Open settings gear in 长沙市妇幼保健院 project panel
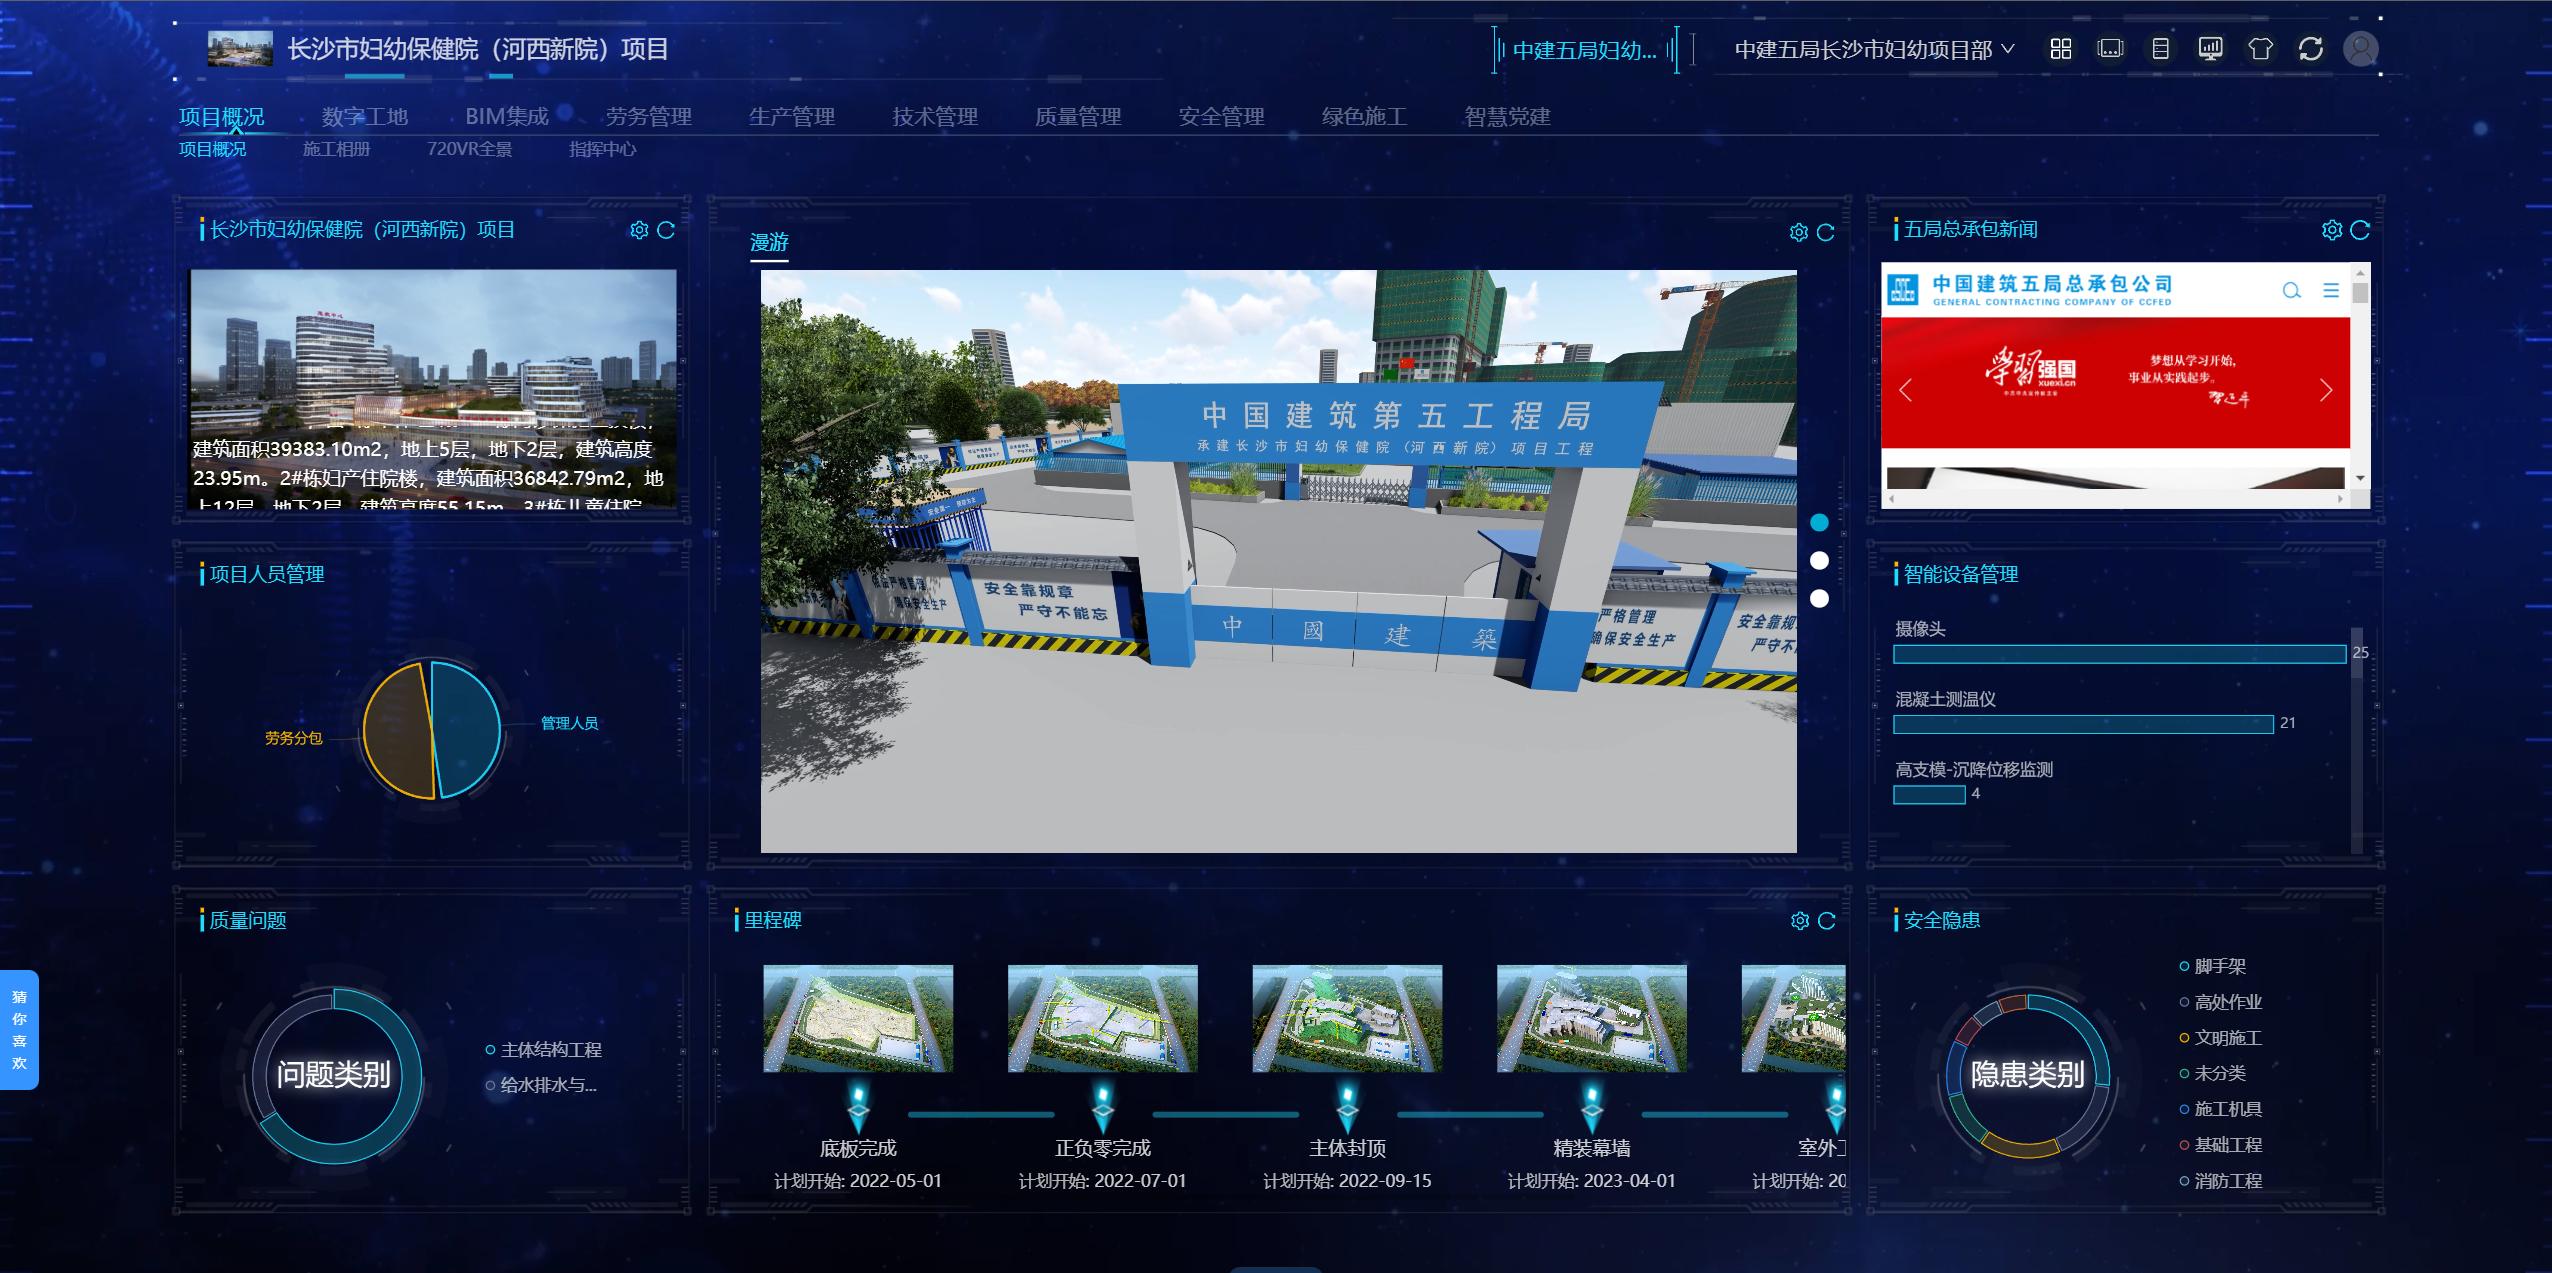This screenshot has height=1273, width=2552. [639, 230]
